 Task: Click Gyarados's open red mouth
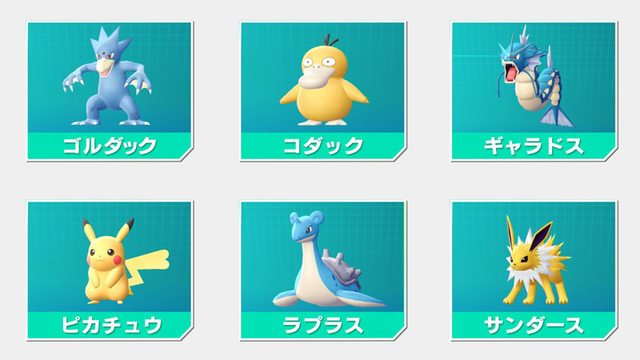(510, 72)
